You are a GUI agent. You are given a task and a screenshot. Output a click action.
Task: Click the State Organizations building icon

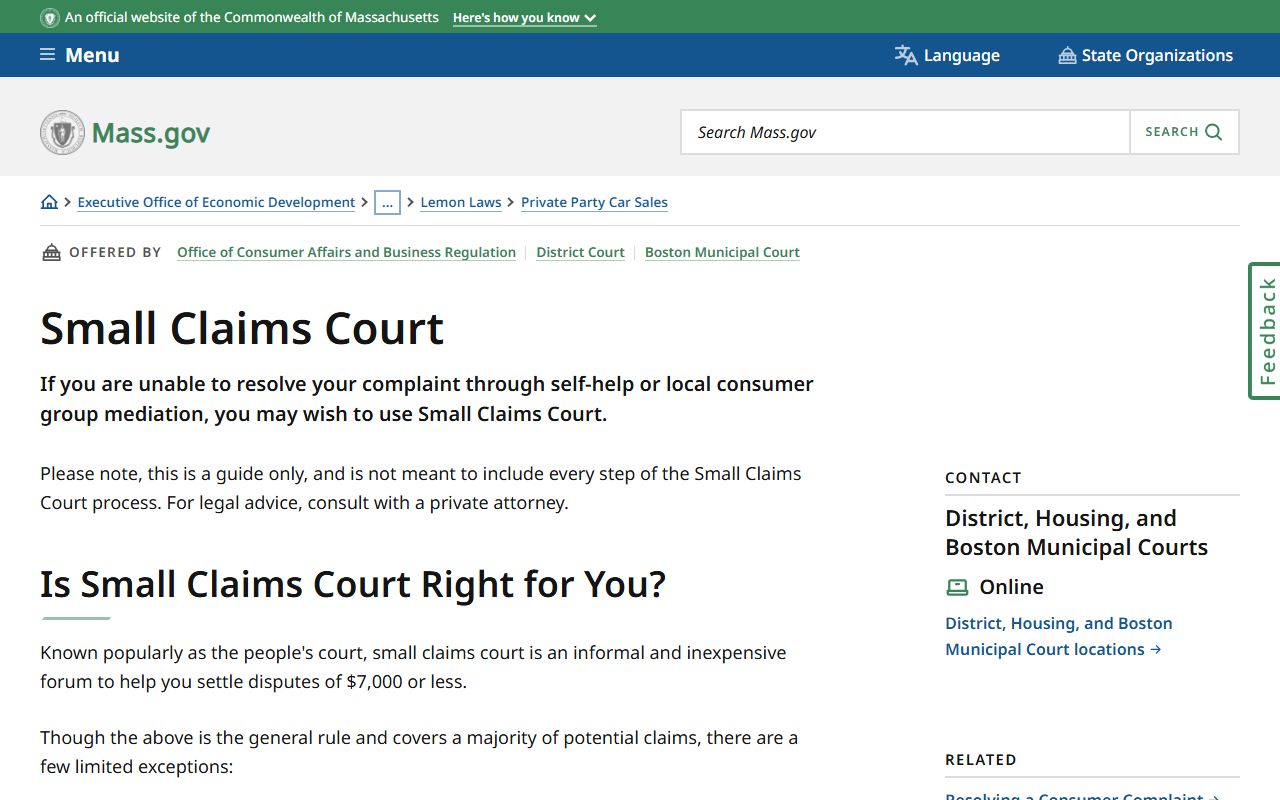(x=1067, y=55)
